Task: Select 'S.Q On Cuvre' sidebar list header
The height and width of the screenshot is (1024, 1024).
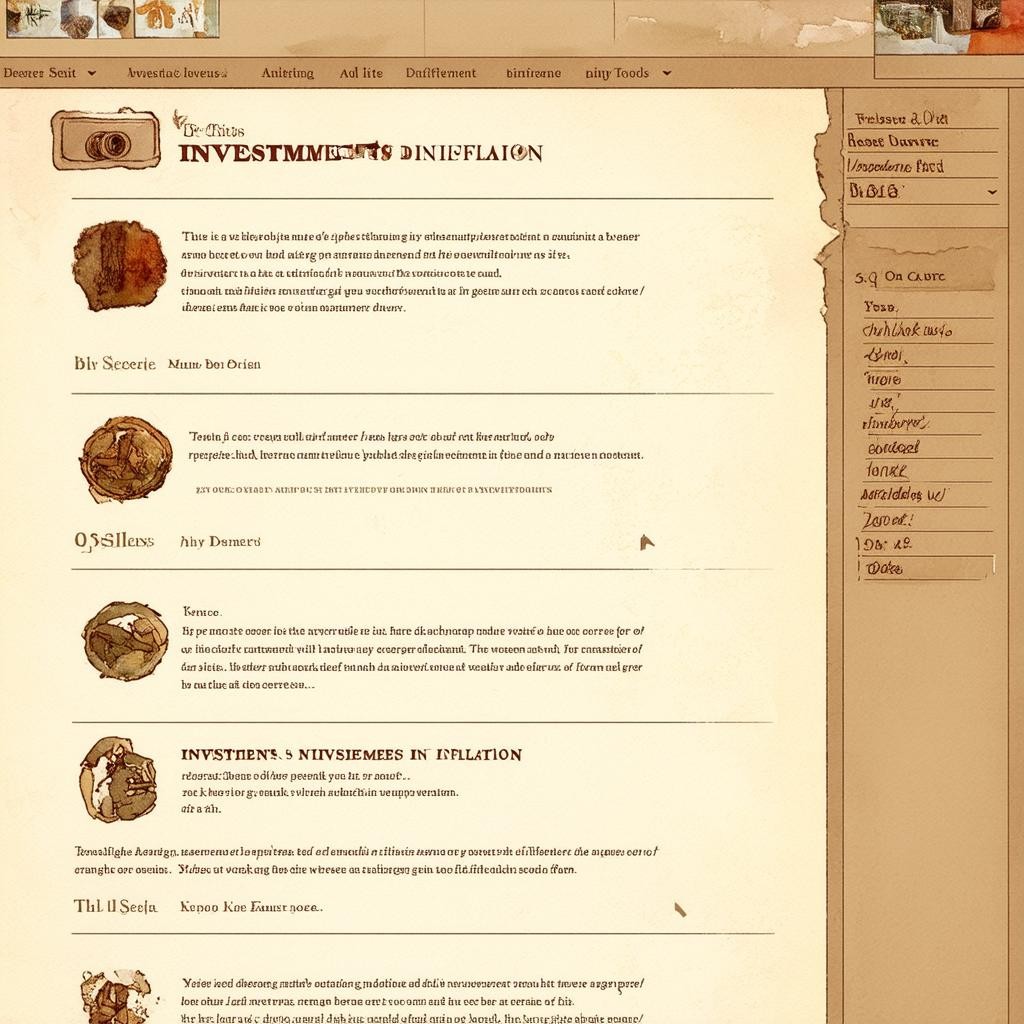Action: [899, 277]
